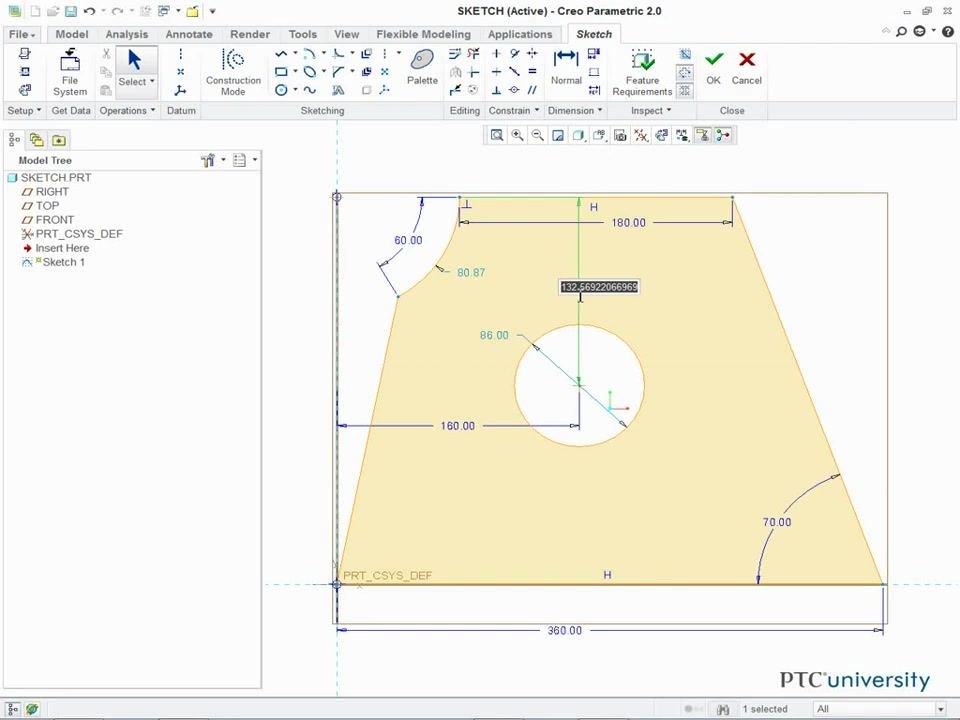Click the 360.00 dimension value
The width and height of the screenshot is (960, 720).
(564, 631)
